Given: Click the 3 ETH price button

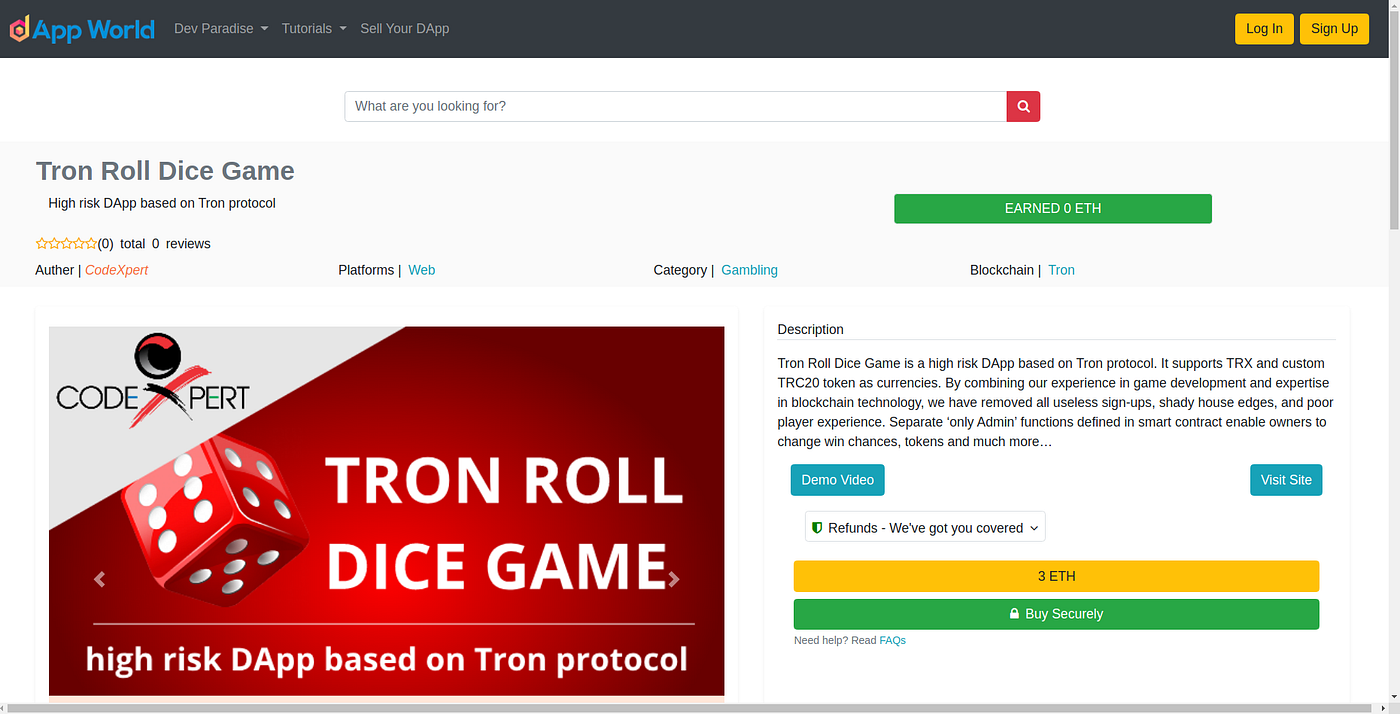Looking at the screenshot, I should 1056,576.
